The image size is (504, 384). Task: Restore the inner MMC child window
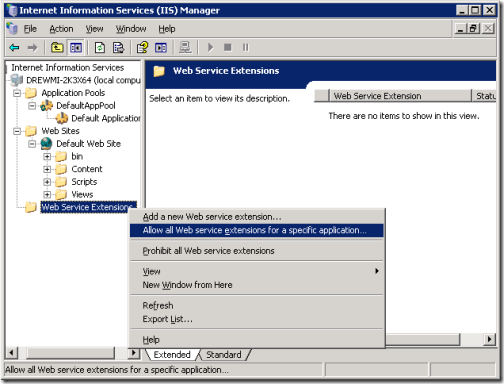click(x=474, y=29)
